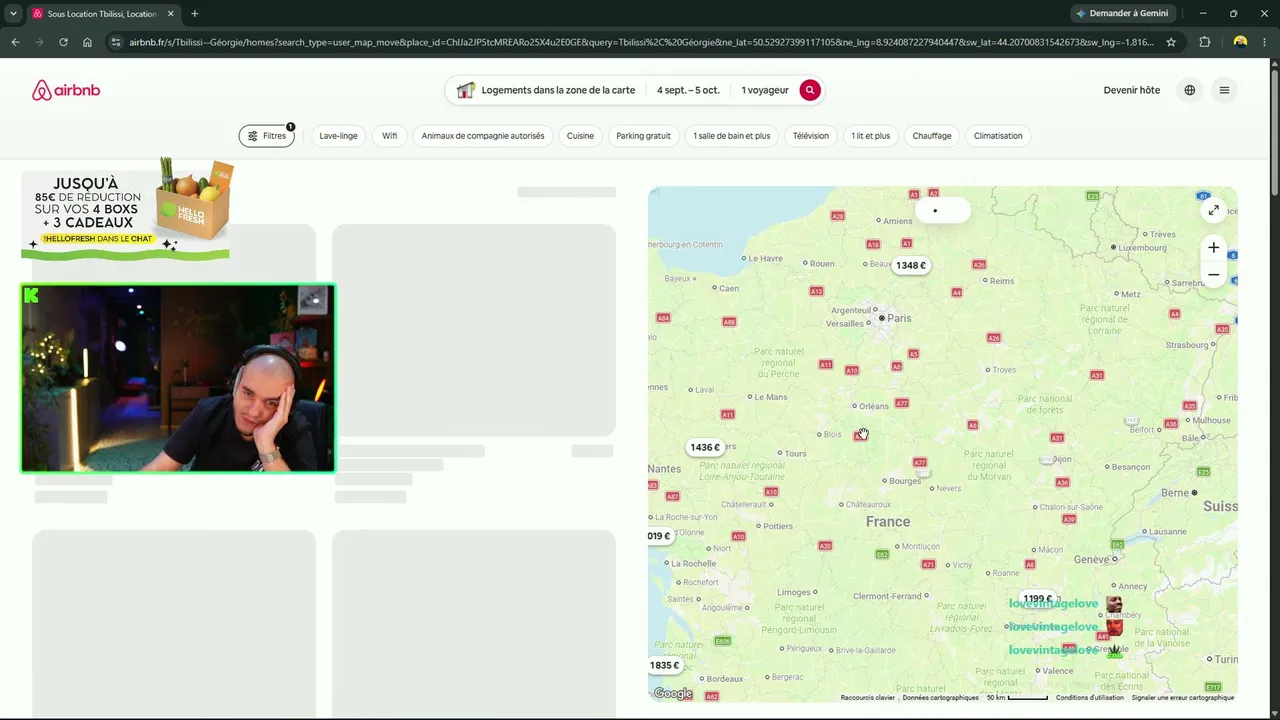Open Conditions d'utilisation link

click(1090, 698)
